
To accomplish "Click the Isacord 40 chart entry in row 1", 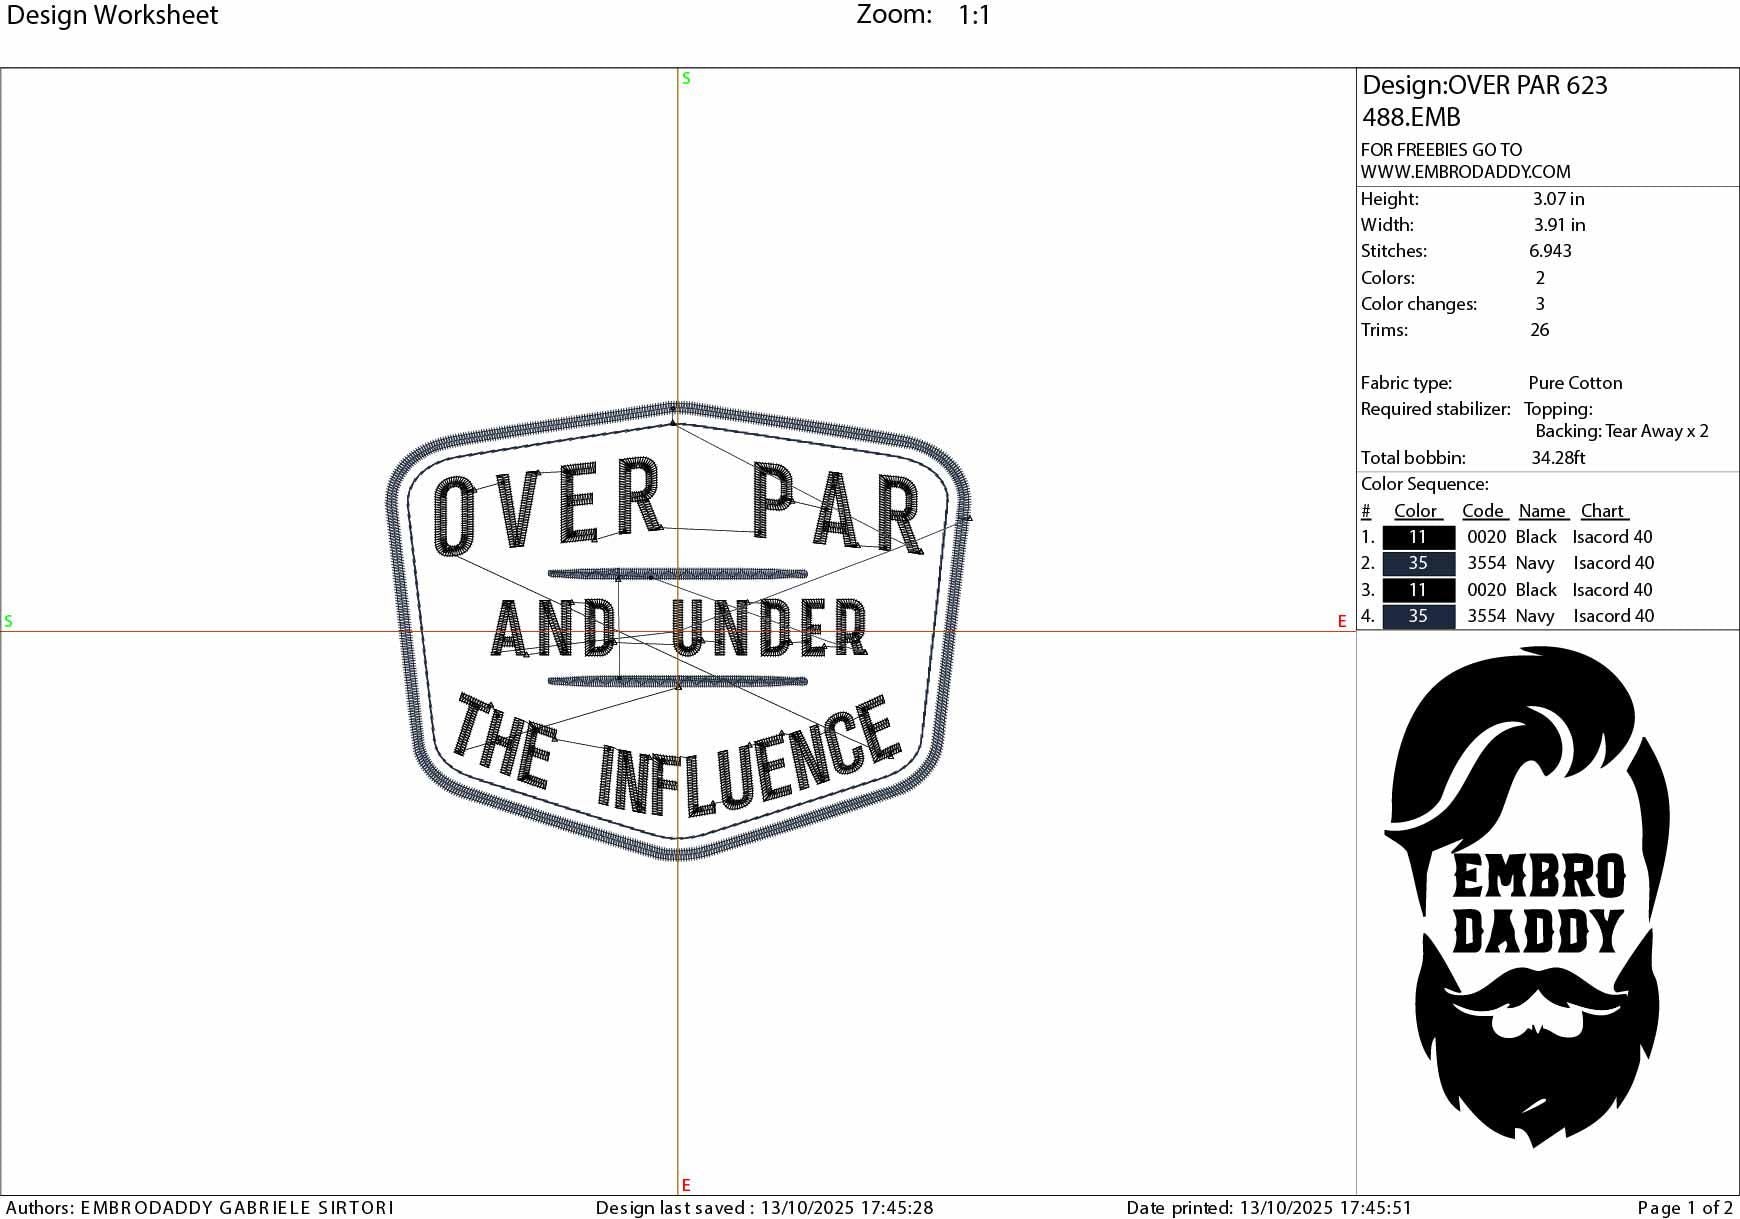I will pos(1613,537).
